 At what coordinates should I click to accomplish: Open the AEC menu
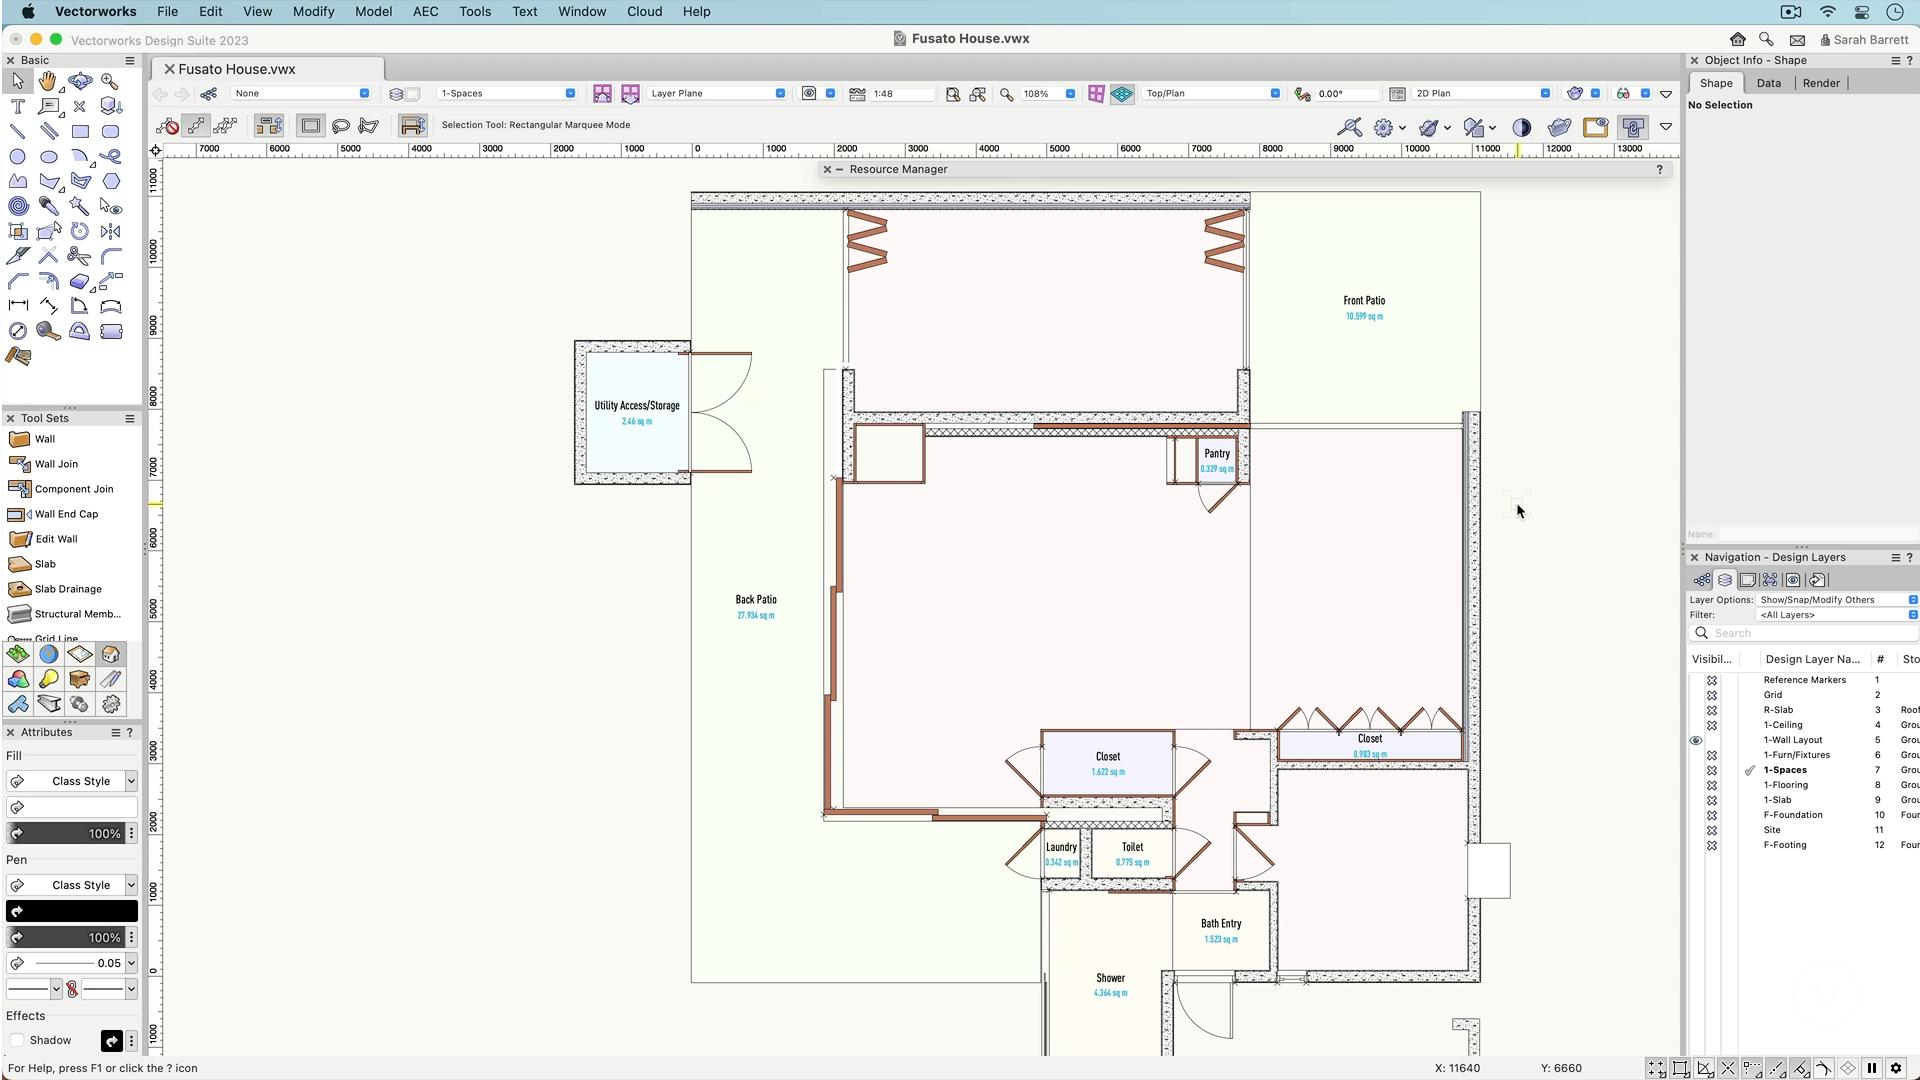425,12
